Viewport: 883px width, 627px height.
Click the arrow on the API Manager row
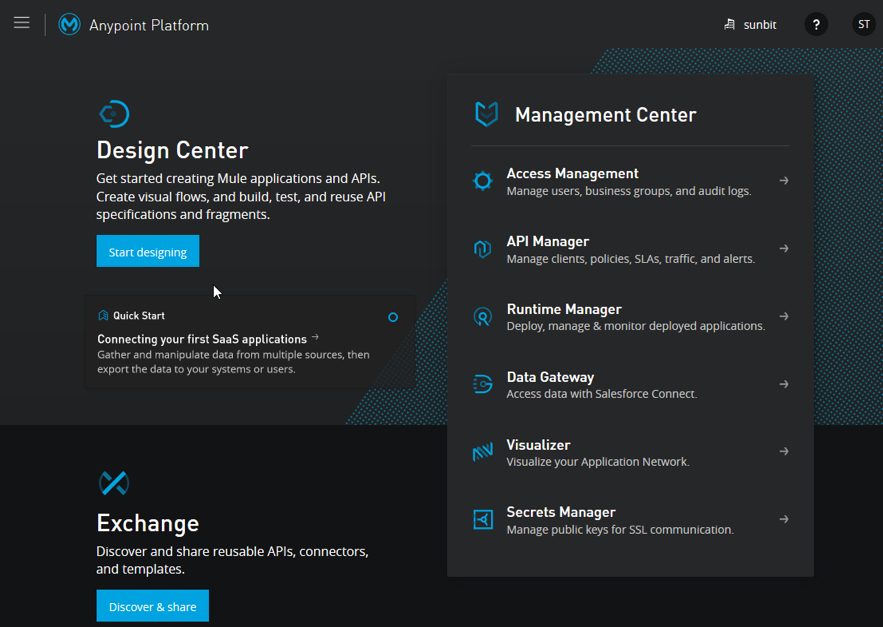pyautogui.click(x=784, y=248)
